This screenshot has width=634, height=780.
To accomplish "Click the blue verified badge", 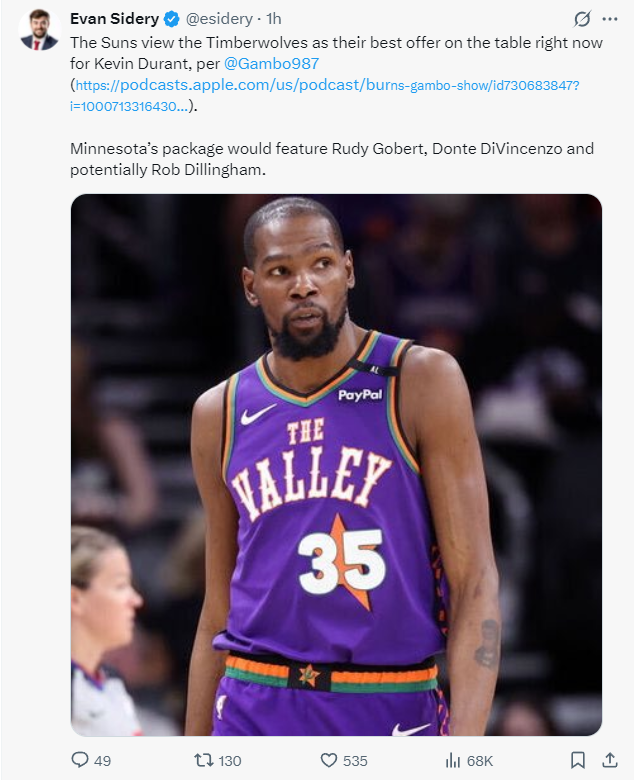I will tap(172, 19).
